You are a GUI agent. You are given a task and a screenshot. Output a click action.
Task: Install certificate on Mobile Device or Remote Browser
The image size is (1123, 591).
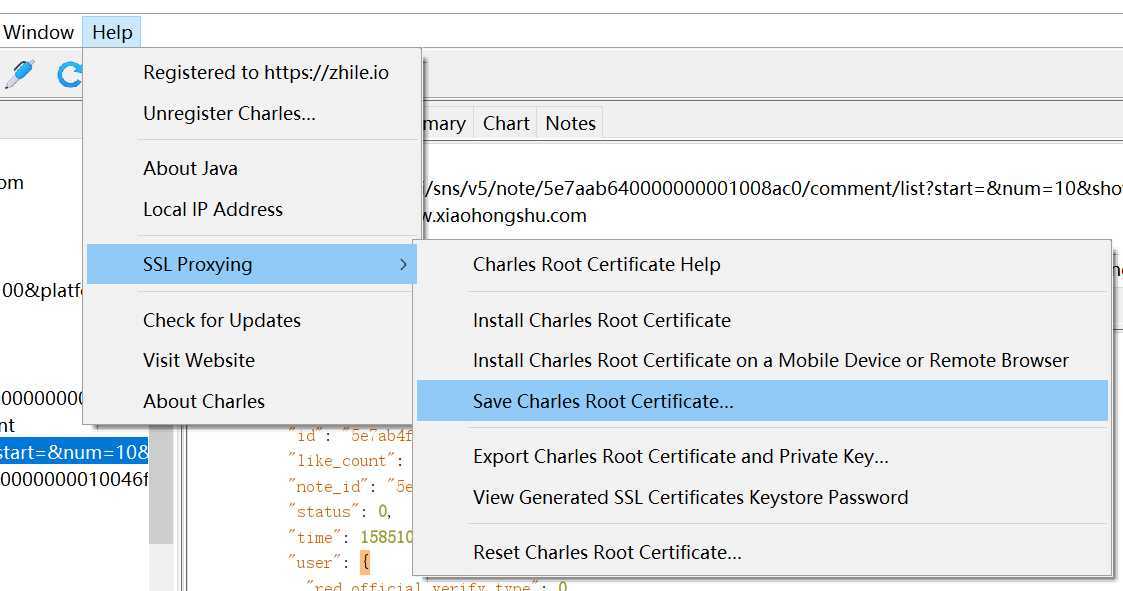771,360
